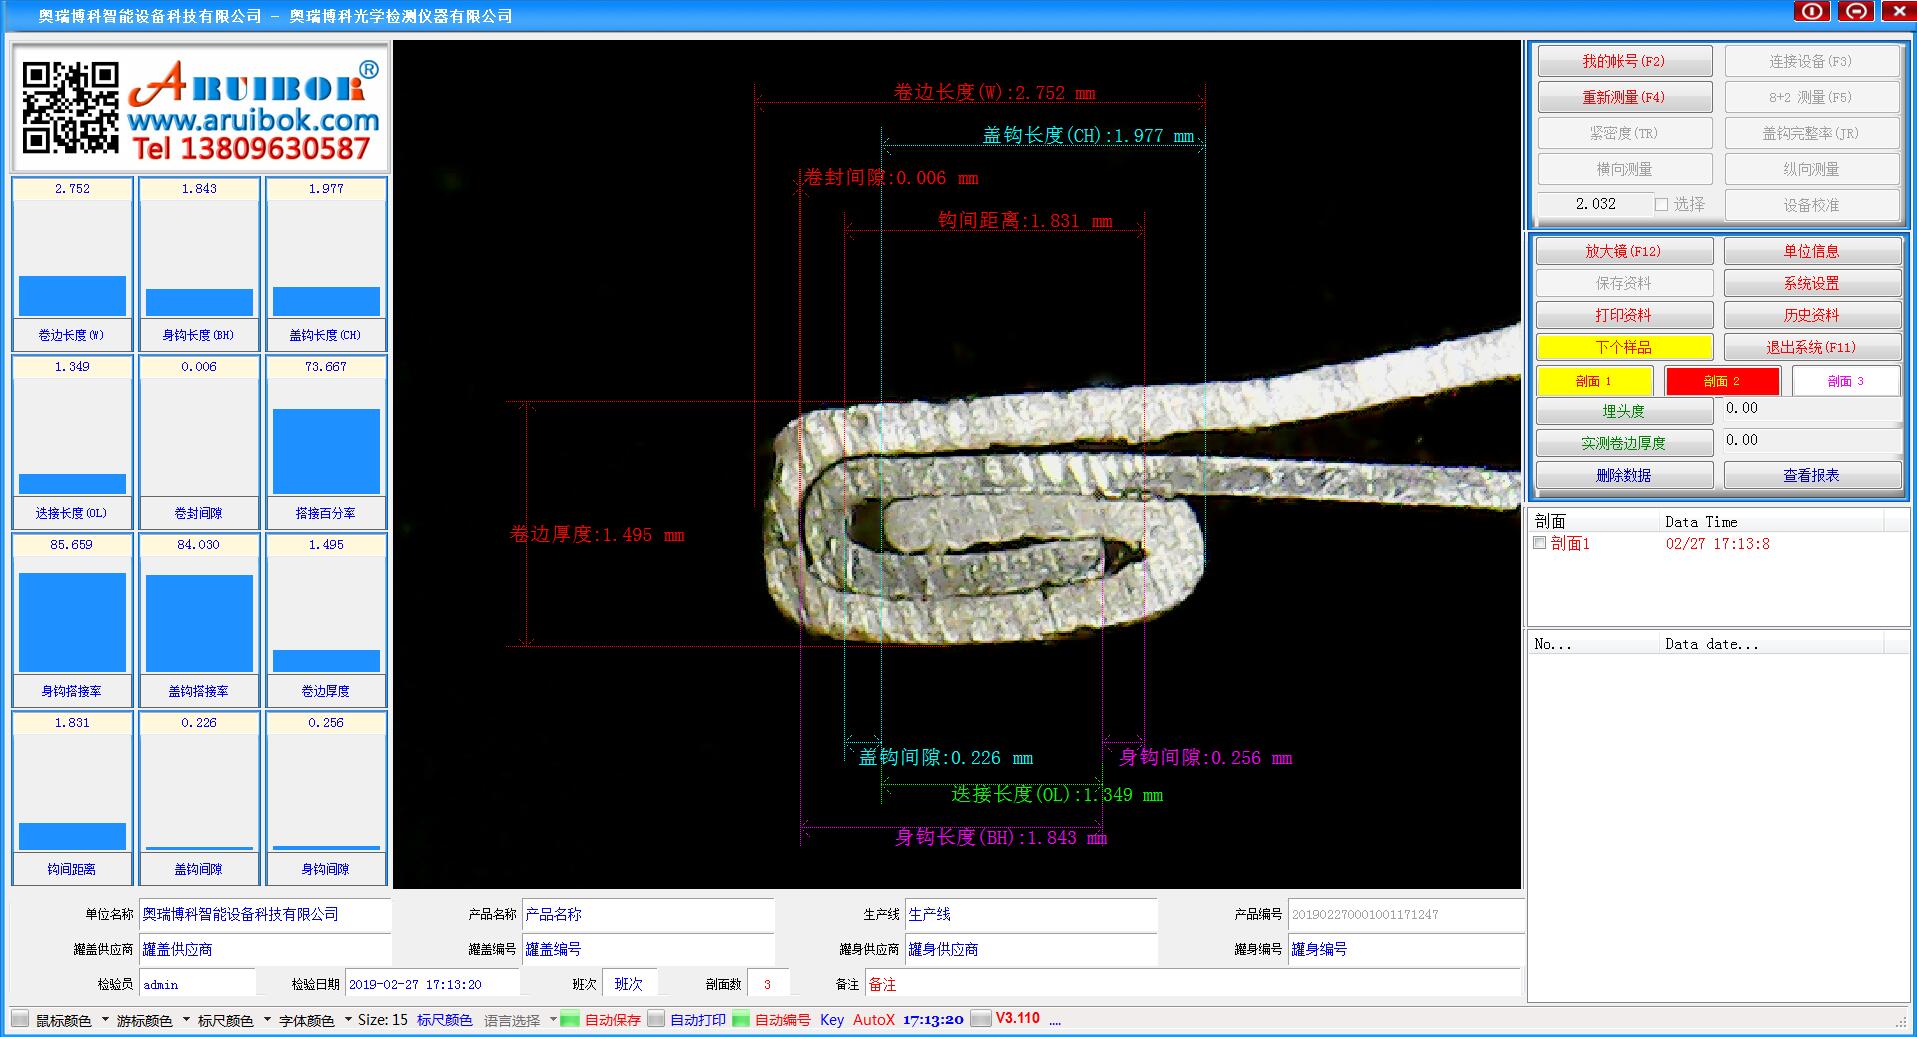Switch to the 剖面 2 tab
This screenshot has width=1917, height=1037.
click(x=1722, y=381)
